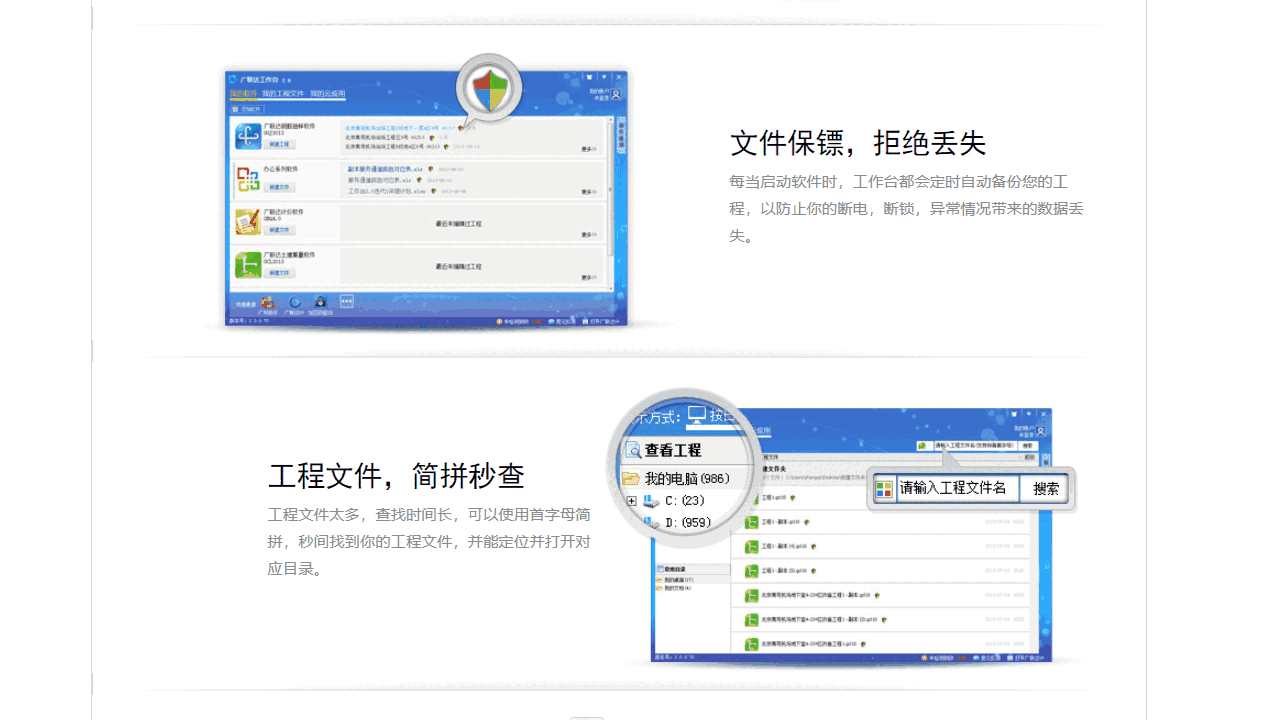Click the 新建工程 button under GGJ2013
This screenshot has height=720, width=1280.
click(280, 145)
